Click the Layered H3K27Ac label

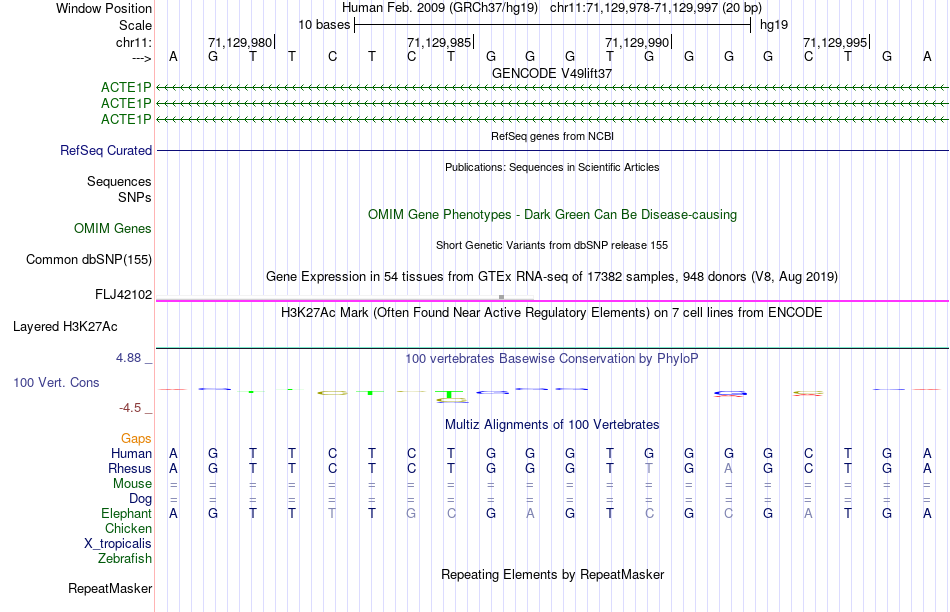click(65, 327)
